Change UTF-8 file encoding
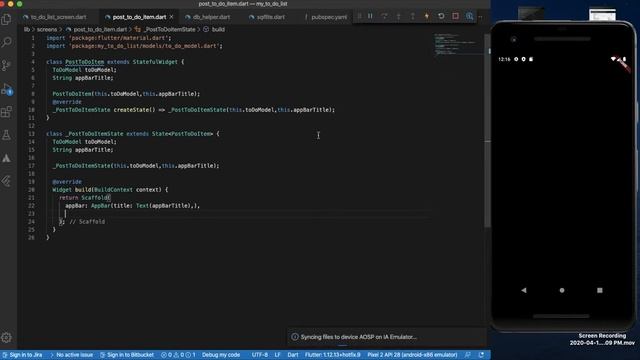Screen dimensions: 640x360 [x=260, y=355]
